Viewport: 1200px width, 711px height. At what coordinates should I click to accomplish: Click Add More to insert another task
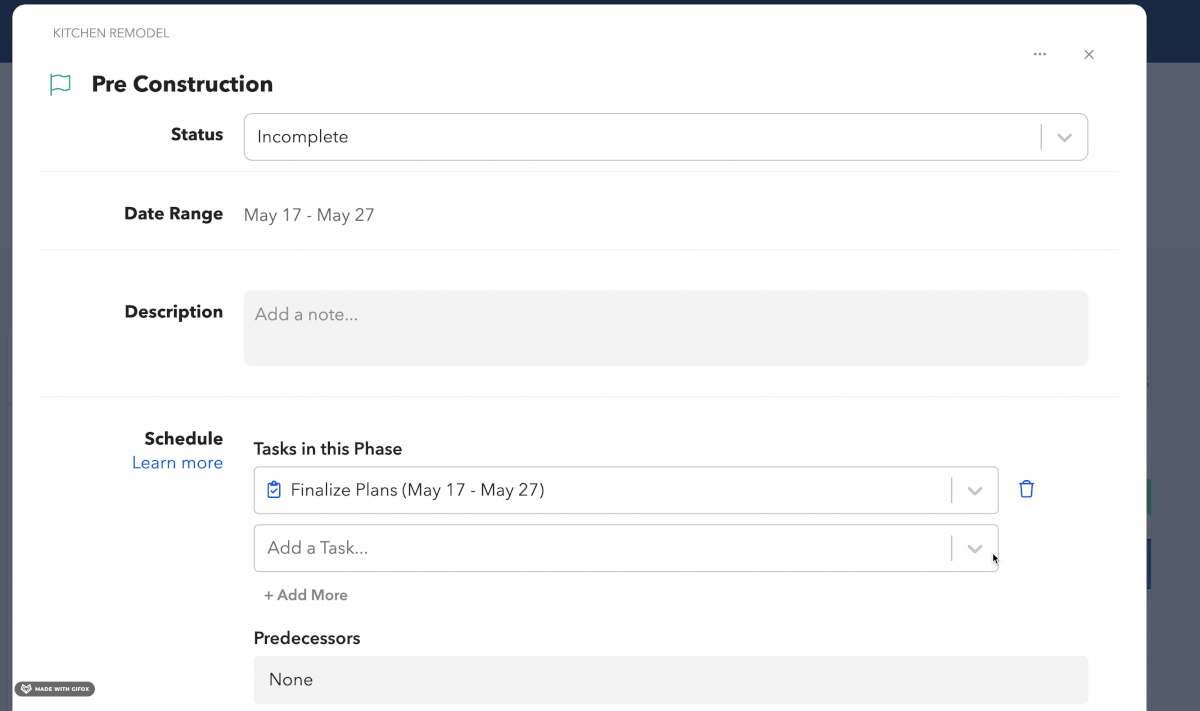[306, 594]
